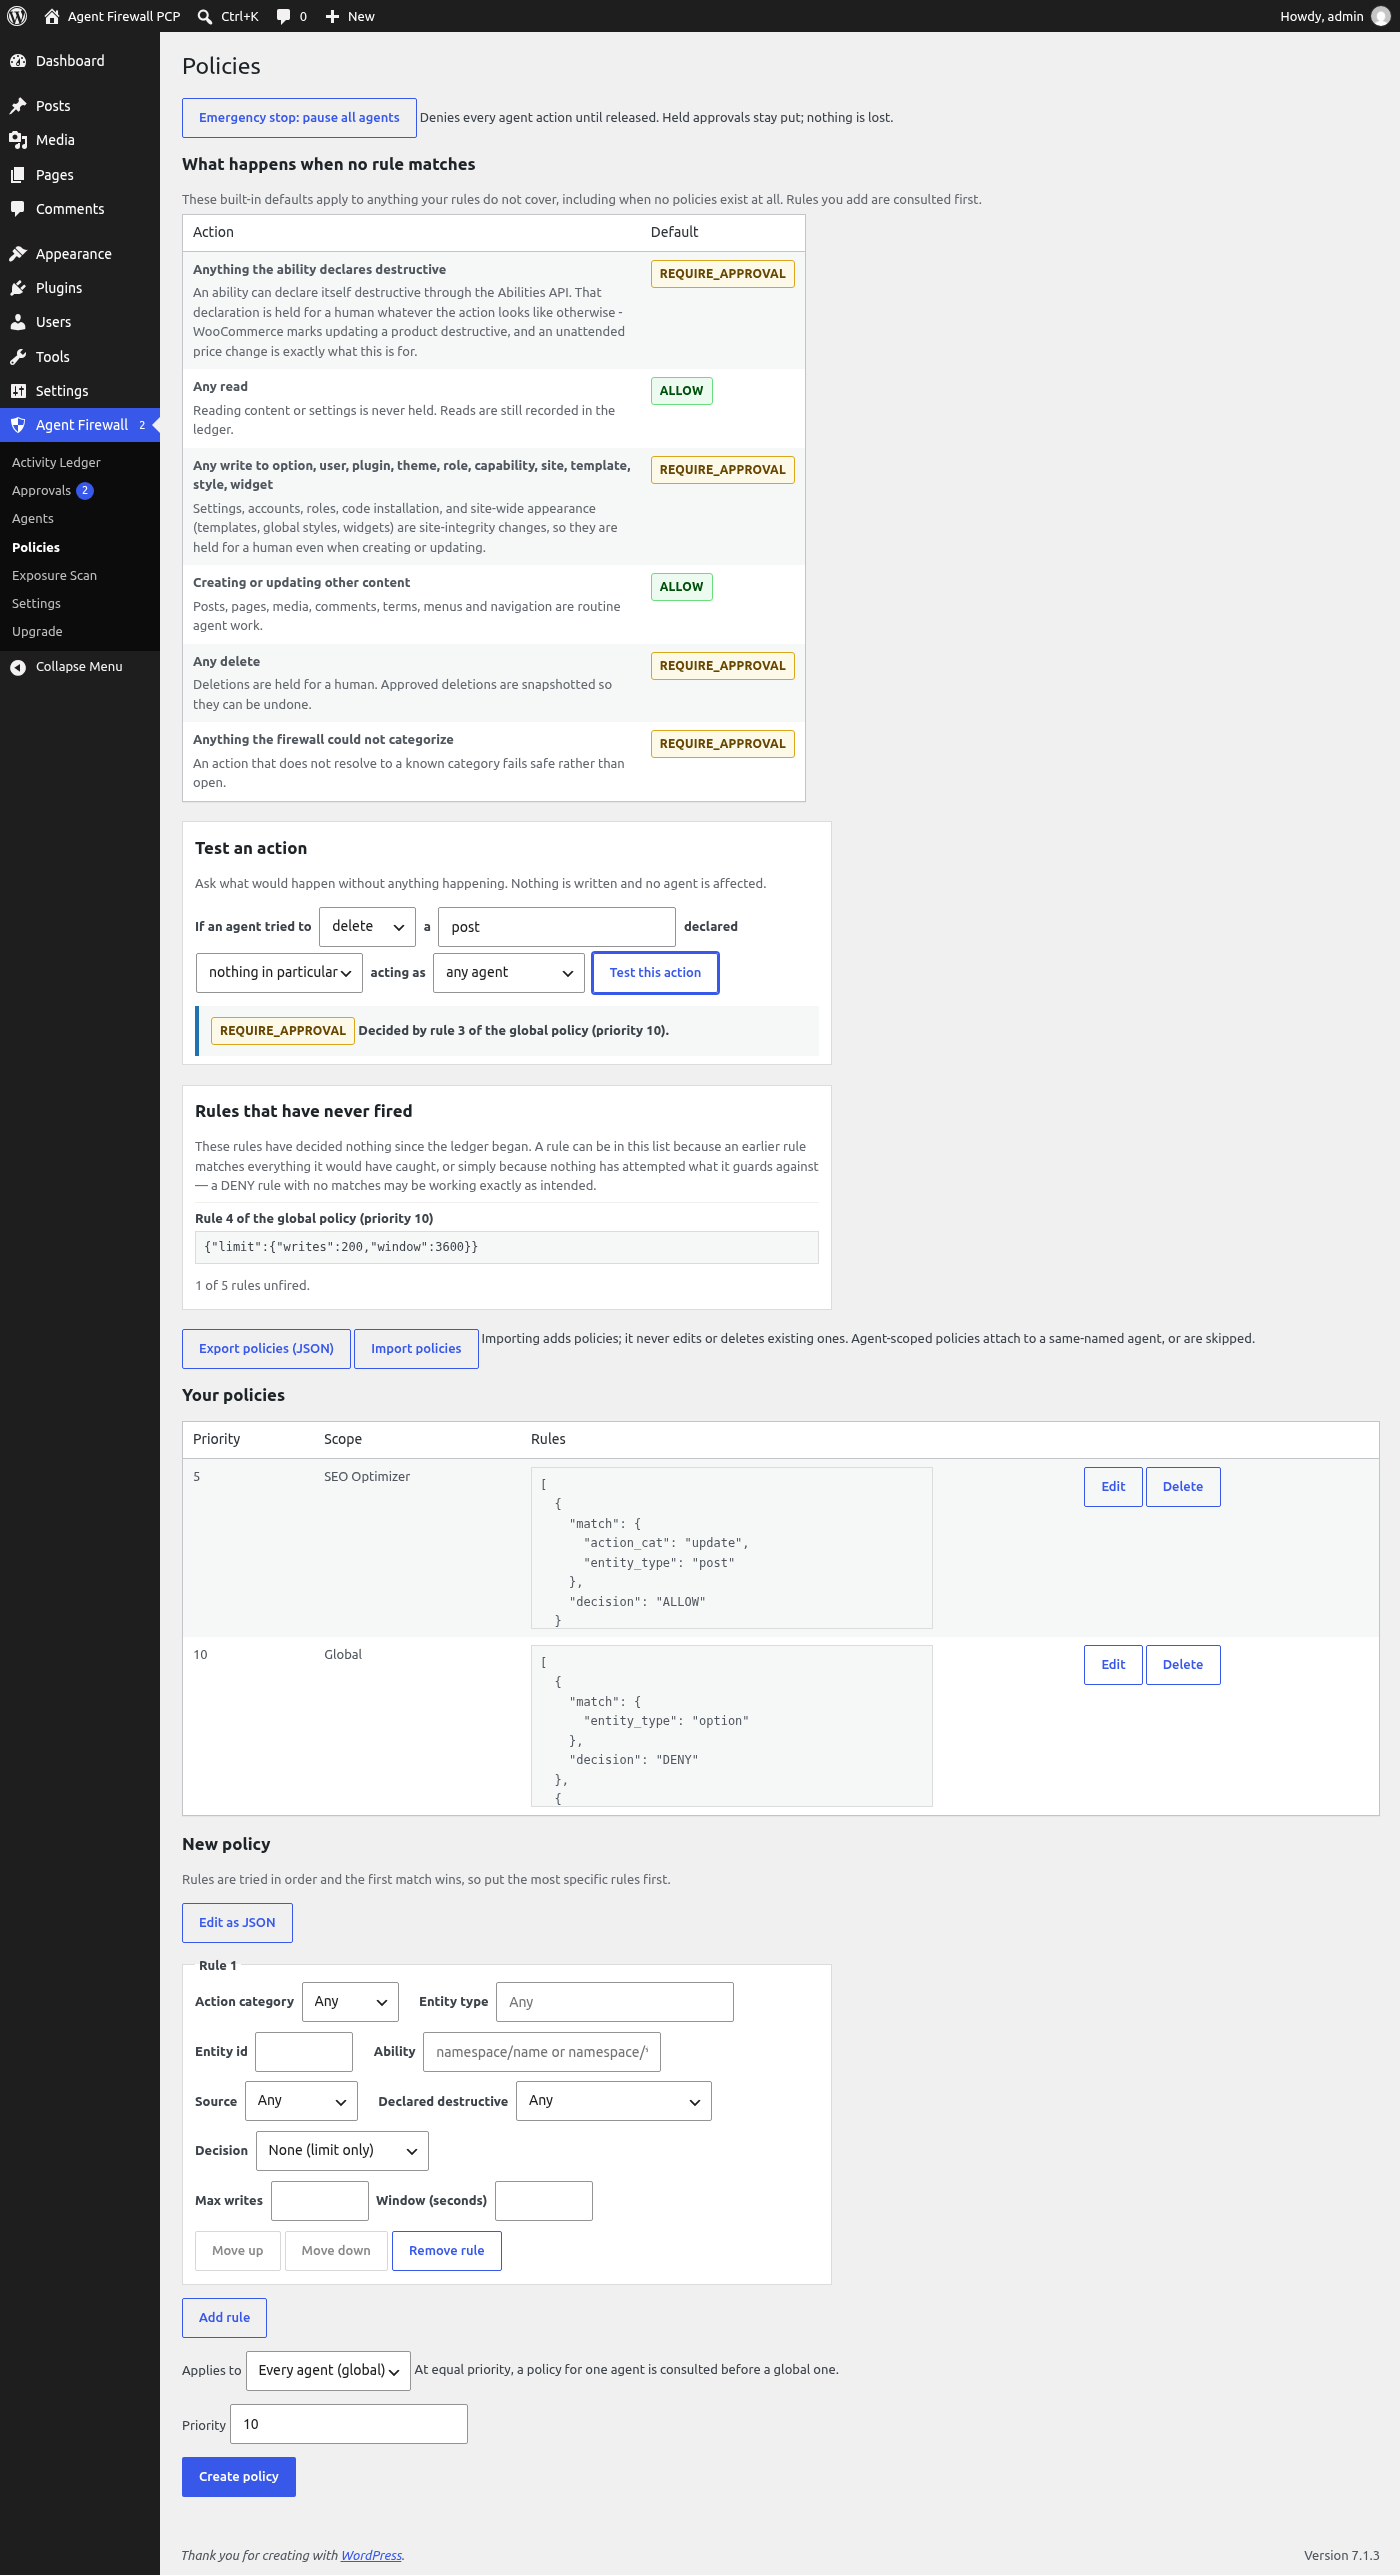The image size is (1400, 2575).
Task: Open the delete action dropdown in test form
Action: point(367,927)
